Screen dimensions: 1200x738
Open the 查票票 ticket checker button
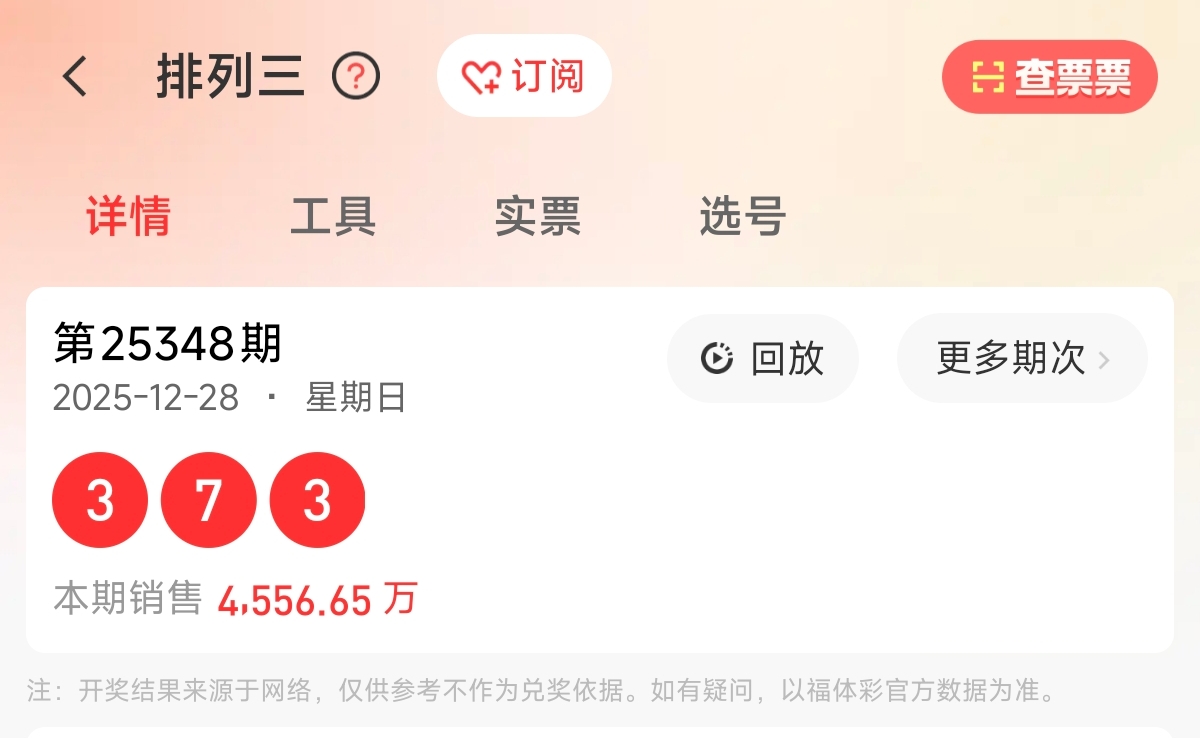[1050, 77]
